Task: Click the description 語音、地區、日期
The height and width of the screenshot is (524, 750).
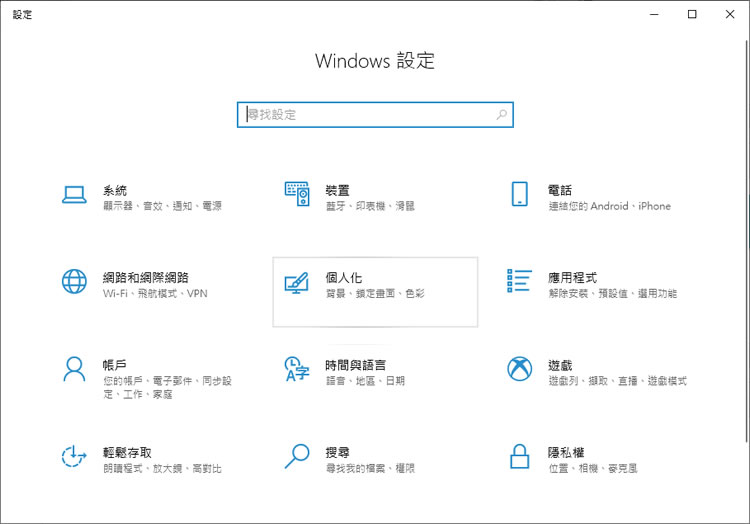Action: click(x=365, y=381)
